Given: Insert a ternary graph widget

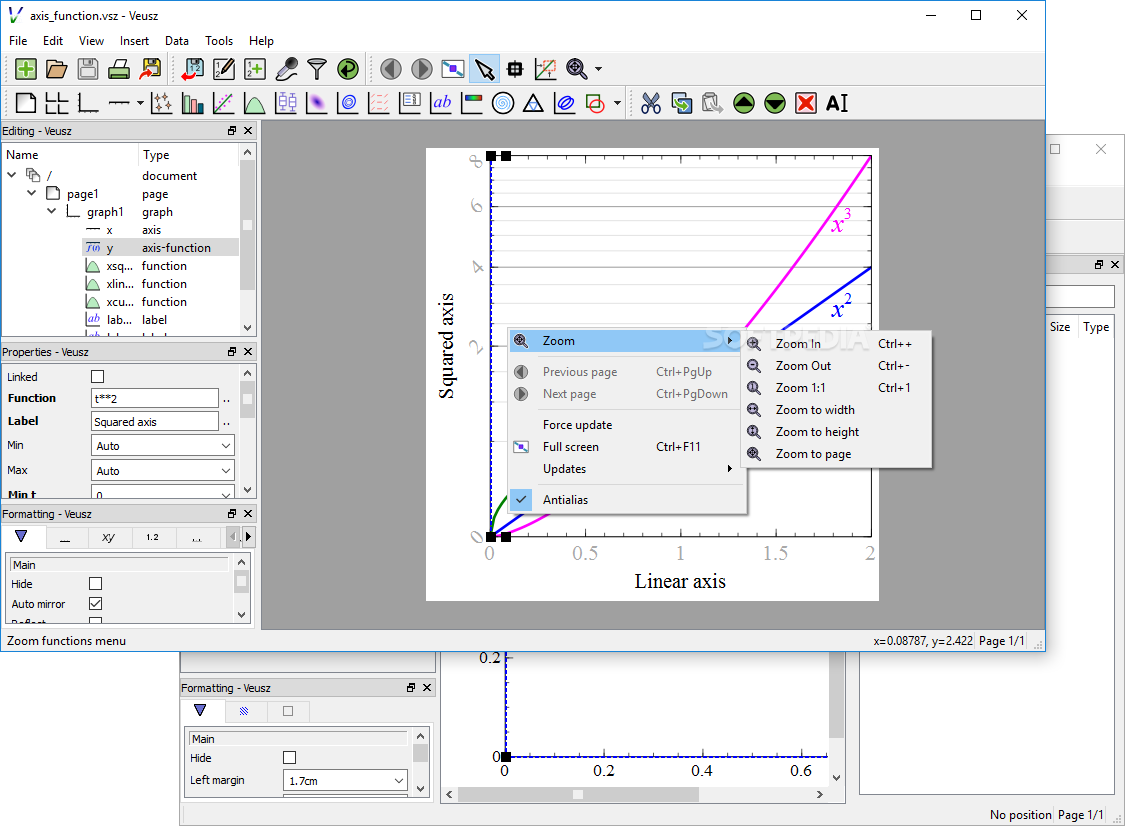Looking at the screenshot, I should click(x=533, y=103).
